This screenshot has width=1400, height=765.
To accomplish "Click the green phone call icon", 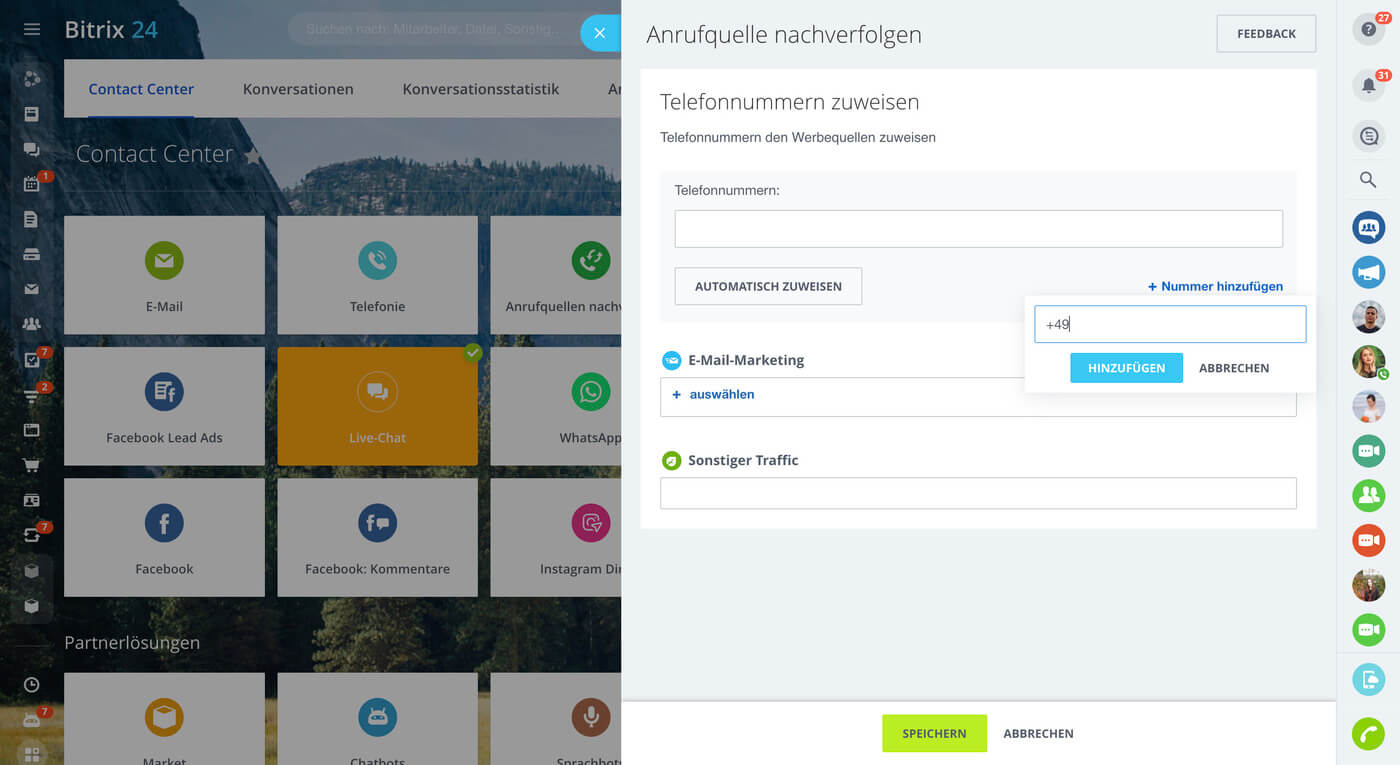I will tap(1368, 734).
